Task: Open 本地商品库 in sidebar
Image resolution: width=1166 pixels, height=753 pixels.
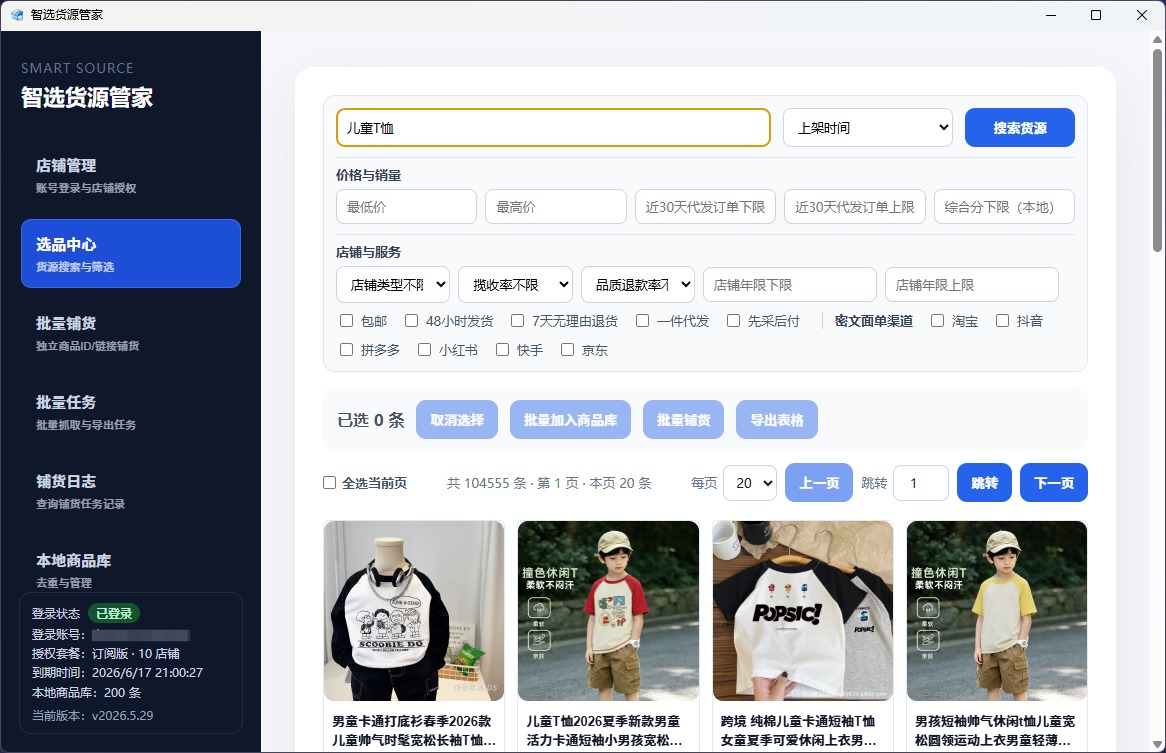Action: point(131,569)
